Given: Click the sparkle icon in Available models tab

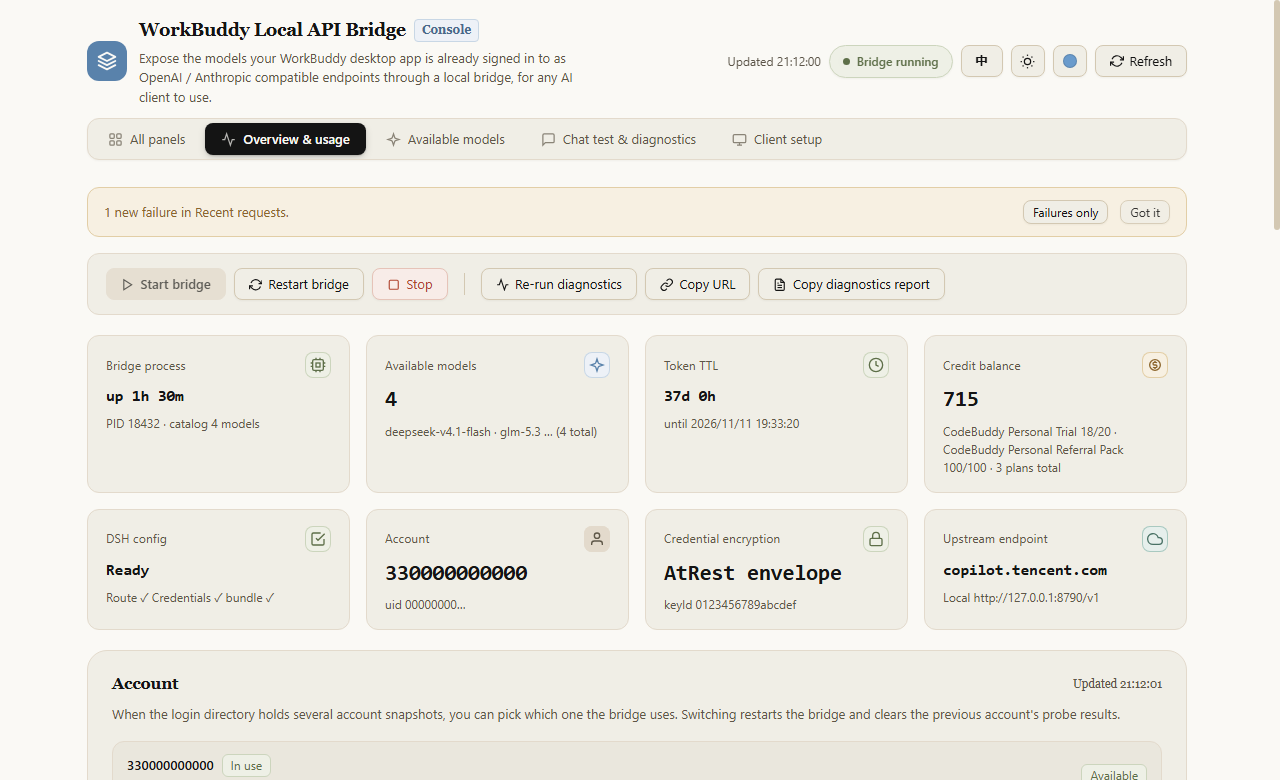Looking at the screenshot, I should click(394, 140).
